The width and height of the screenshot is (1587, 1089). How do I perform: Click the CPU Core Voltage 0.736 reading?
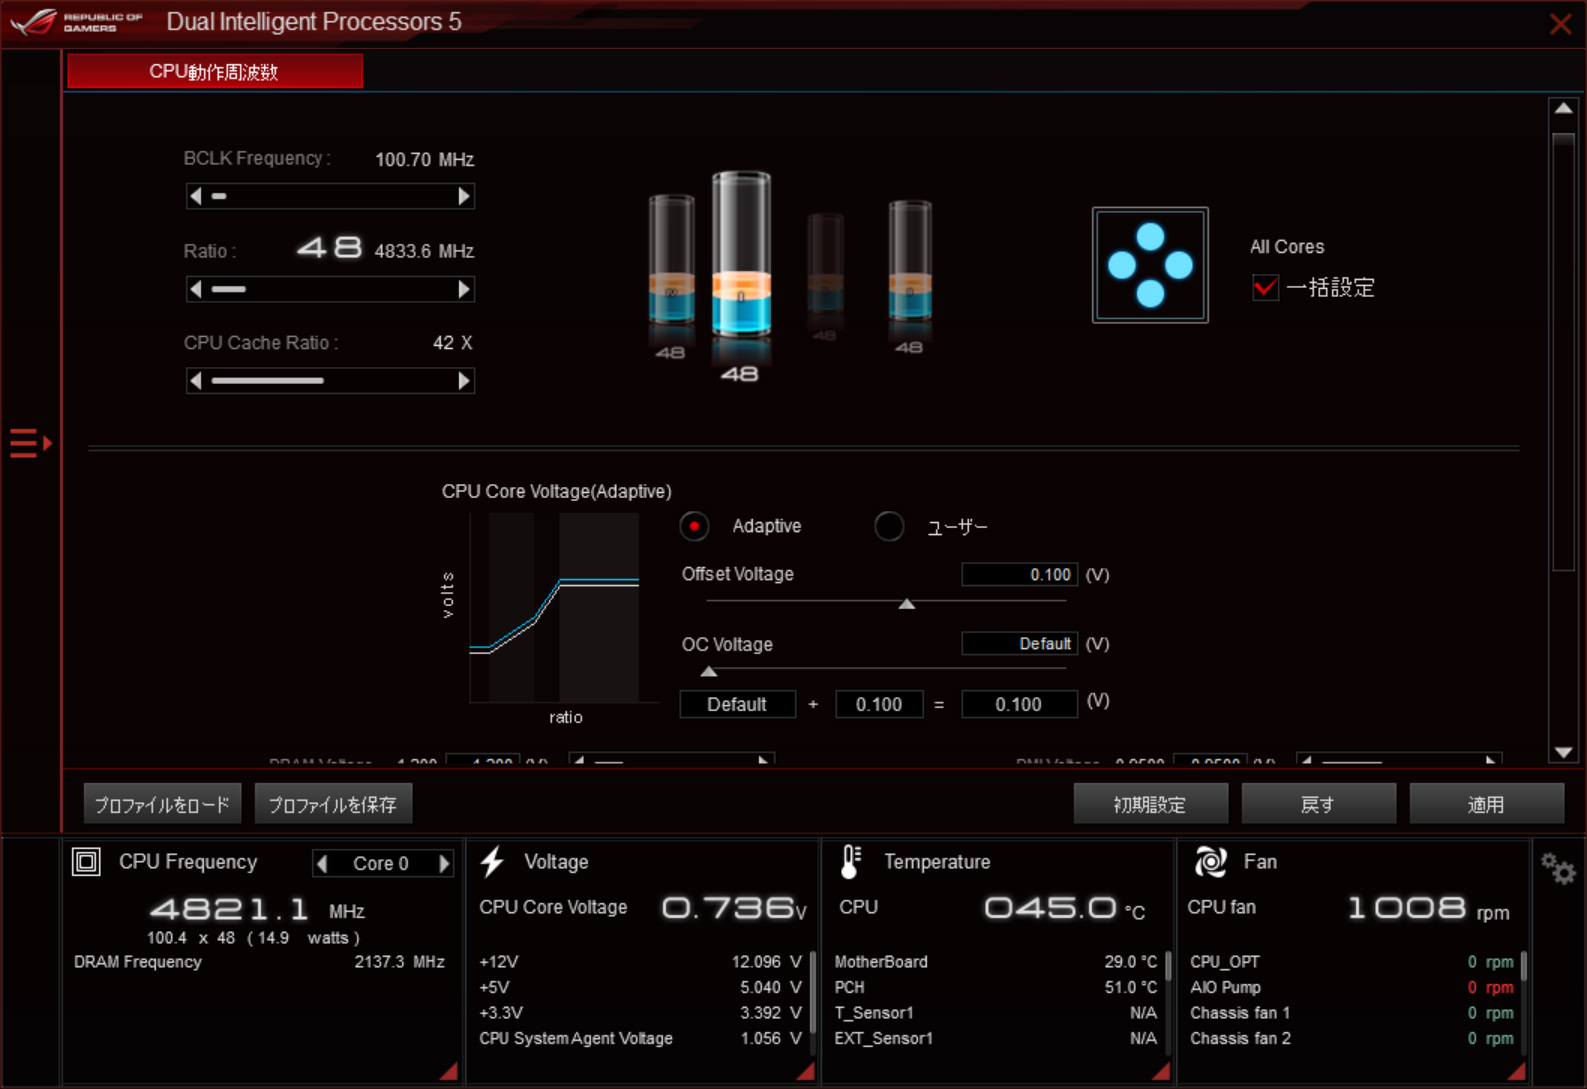[x=734, y=908]
